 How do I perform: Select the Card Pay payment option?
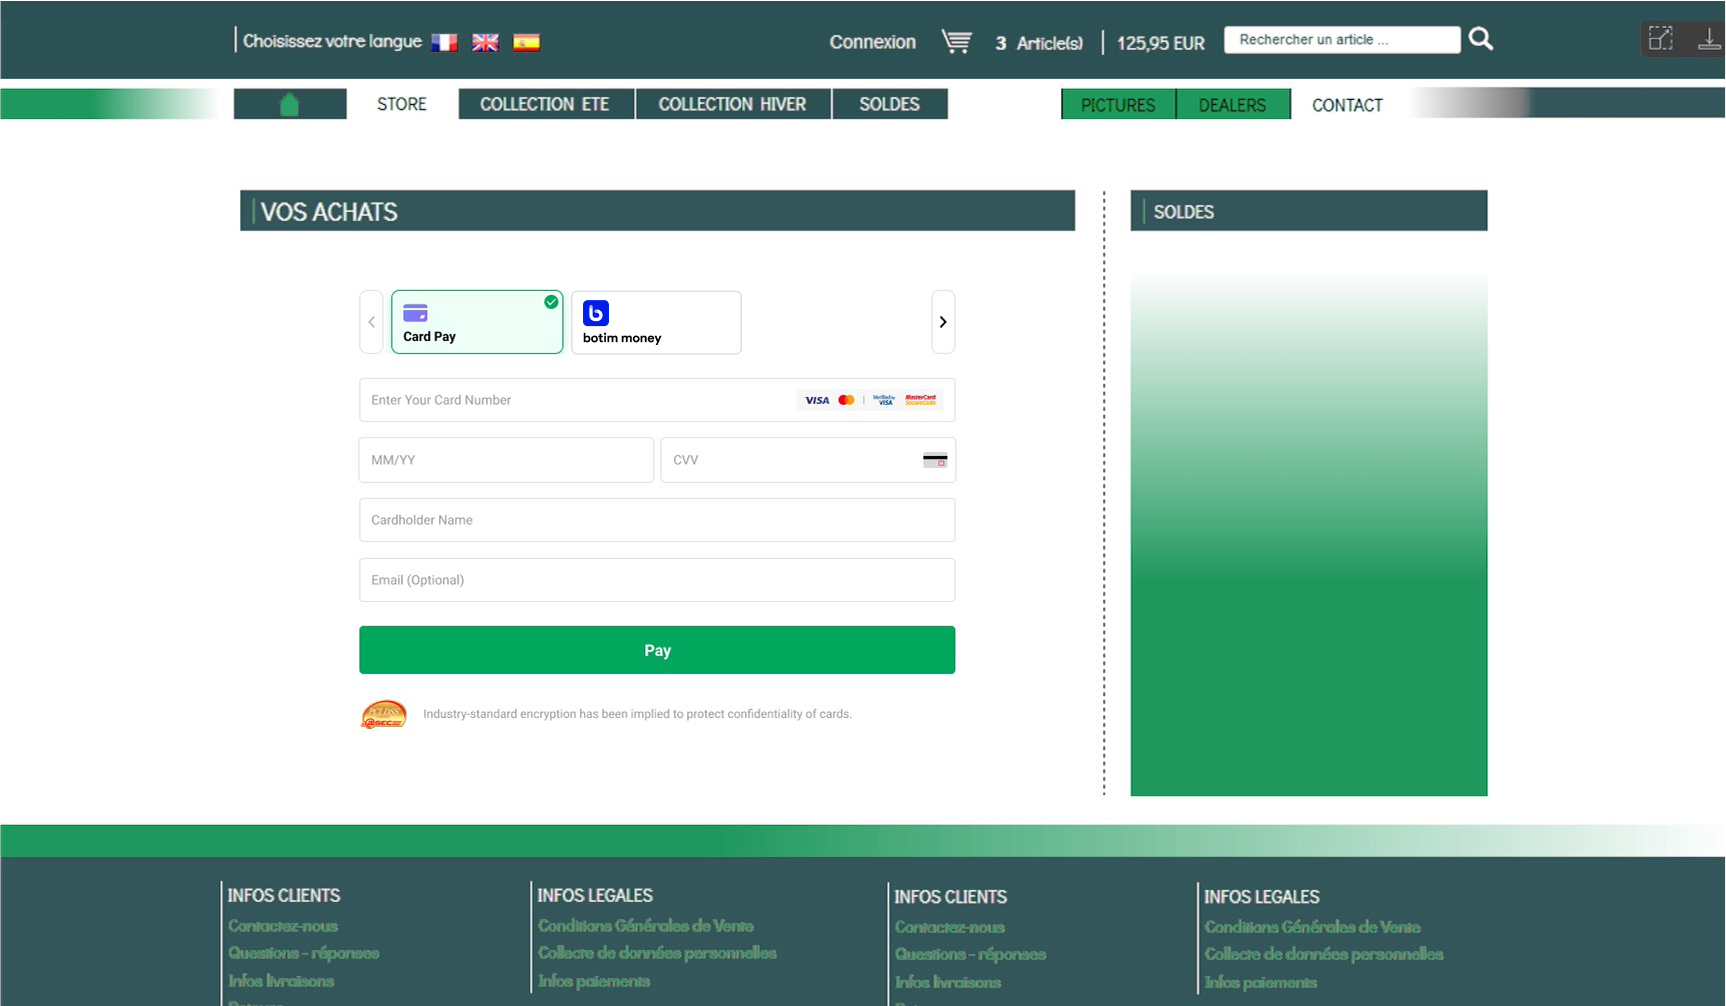pyautogui.click(x=477, y=322)
